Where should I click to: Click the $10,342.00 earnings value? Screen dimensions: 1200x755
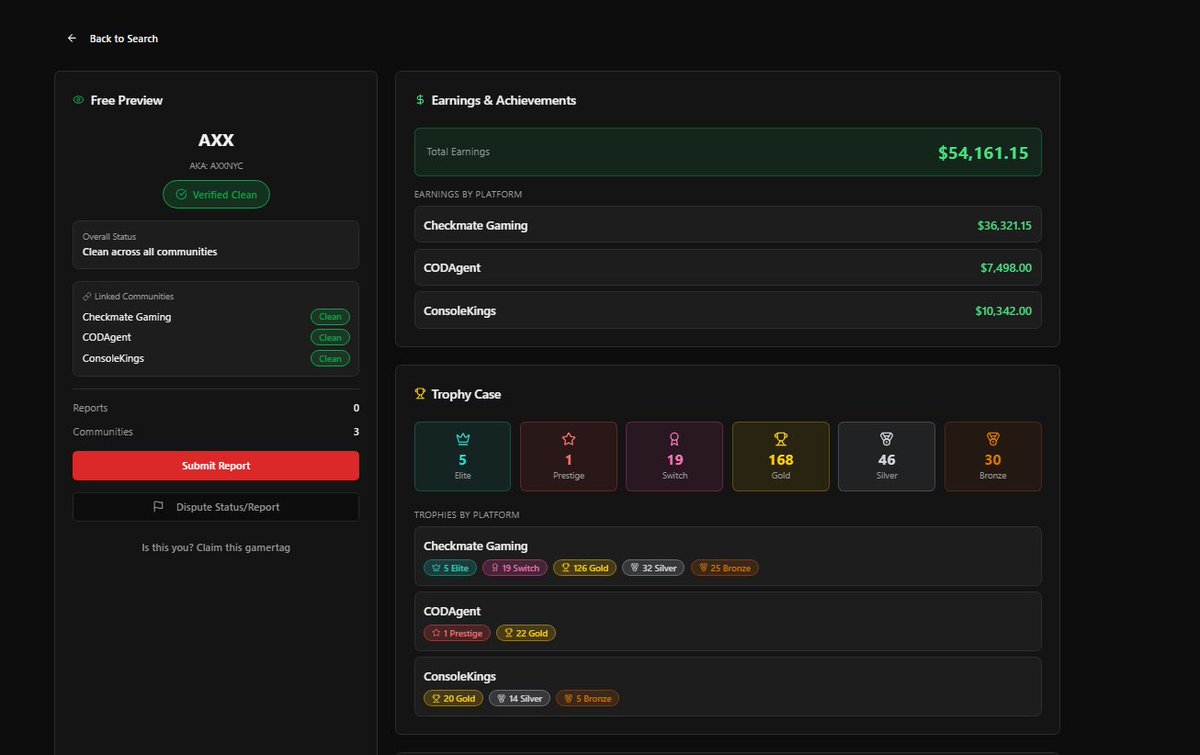pyautogui.click(x=1003, y=311)
